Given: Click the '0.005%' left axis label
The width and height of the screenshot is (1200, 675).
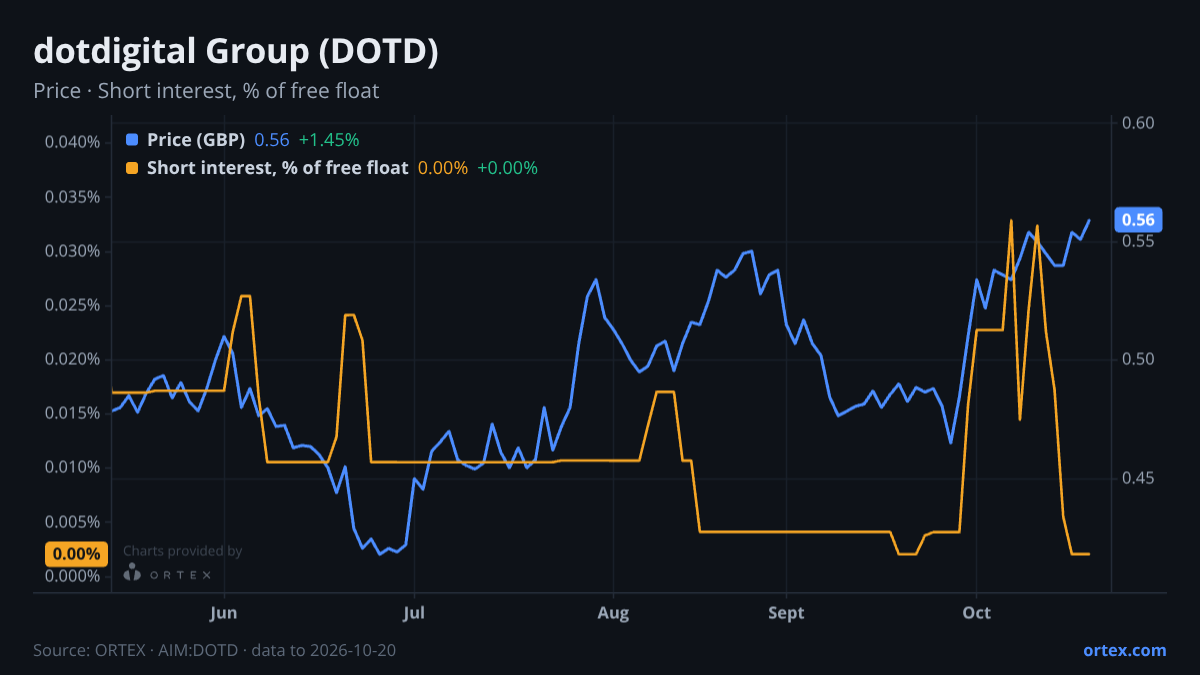Looking at the screenshot, I should click(73, 522).
